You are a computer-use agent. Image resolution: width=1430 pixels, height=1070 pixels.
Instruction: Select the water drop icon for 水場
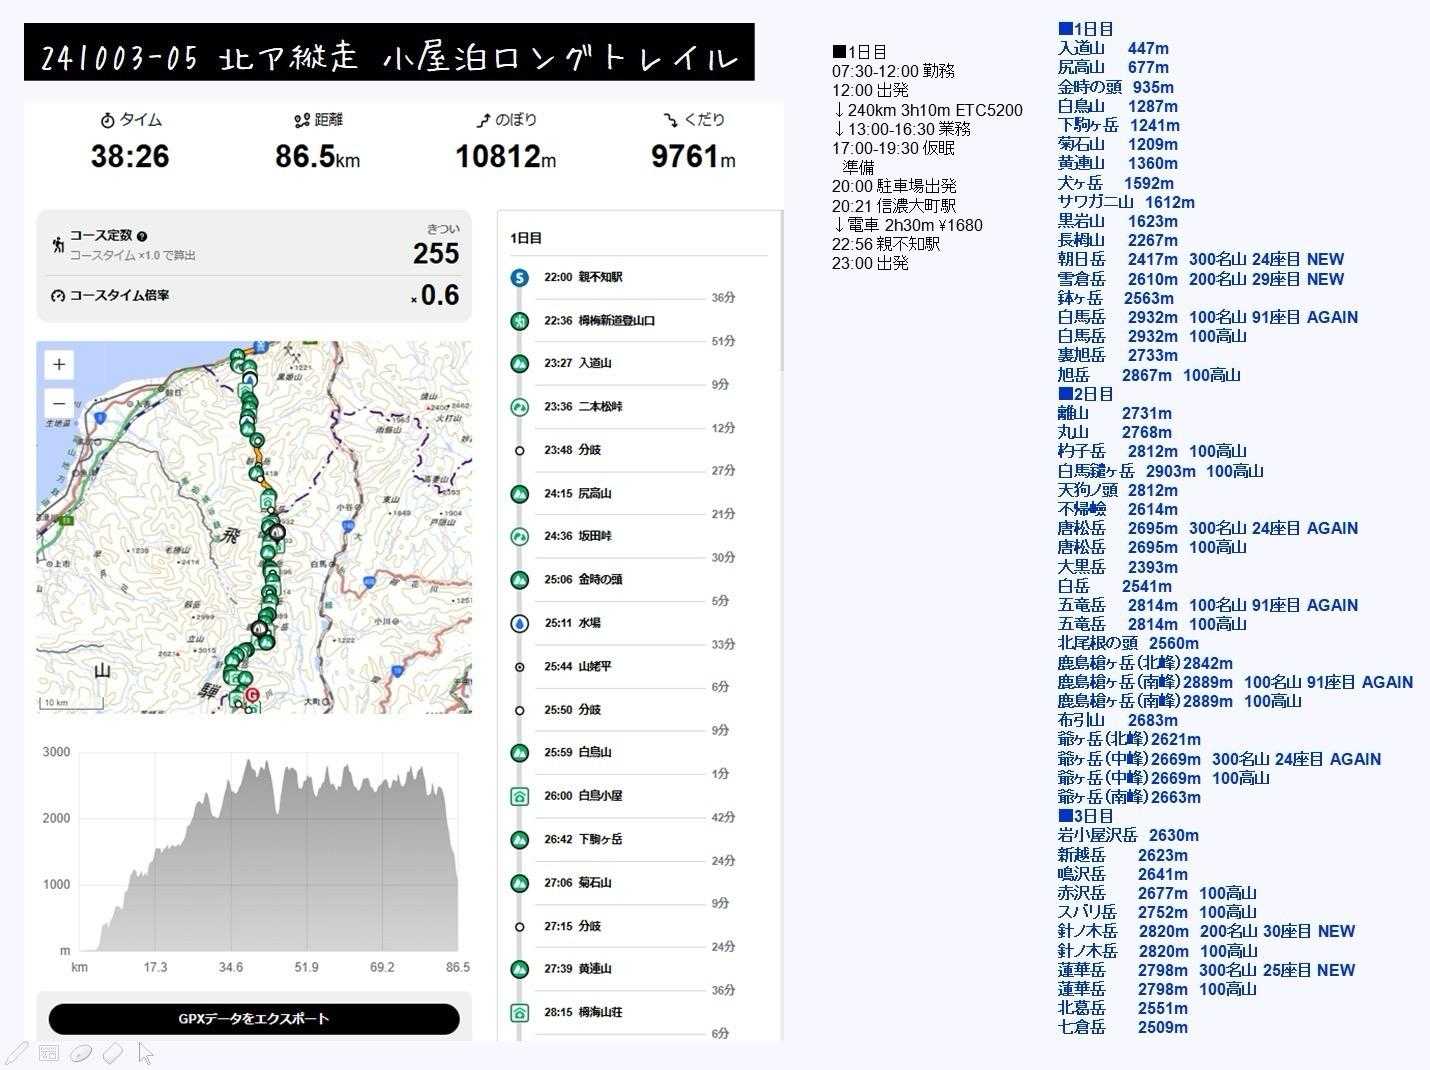(x=519, y=623)
